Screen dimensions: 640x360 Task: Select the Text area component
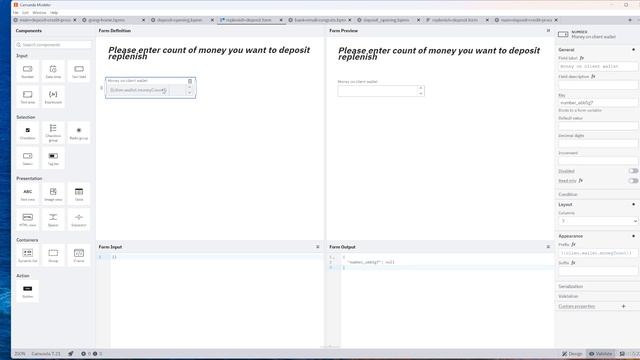click(x=27, y=97)
